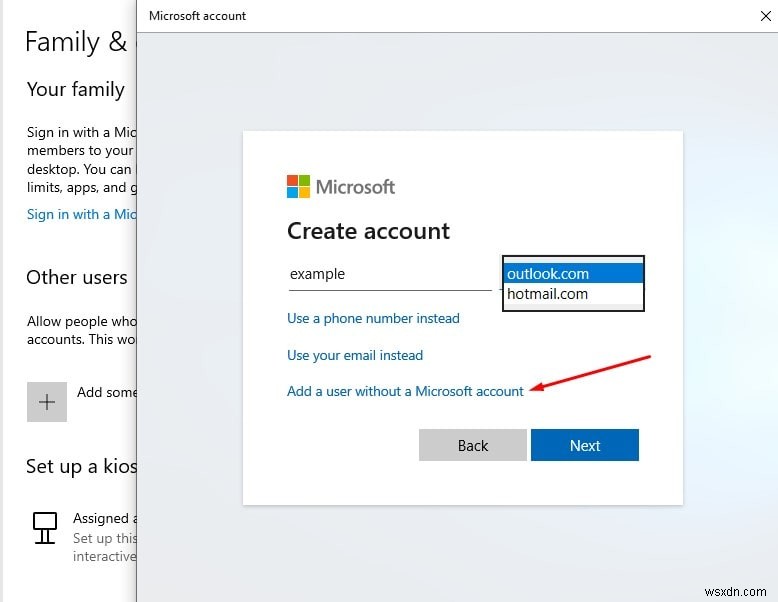Click the Create account heading text

368,231
